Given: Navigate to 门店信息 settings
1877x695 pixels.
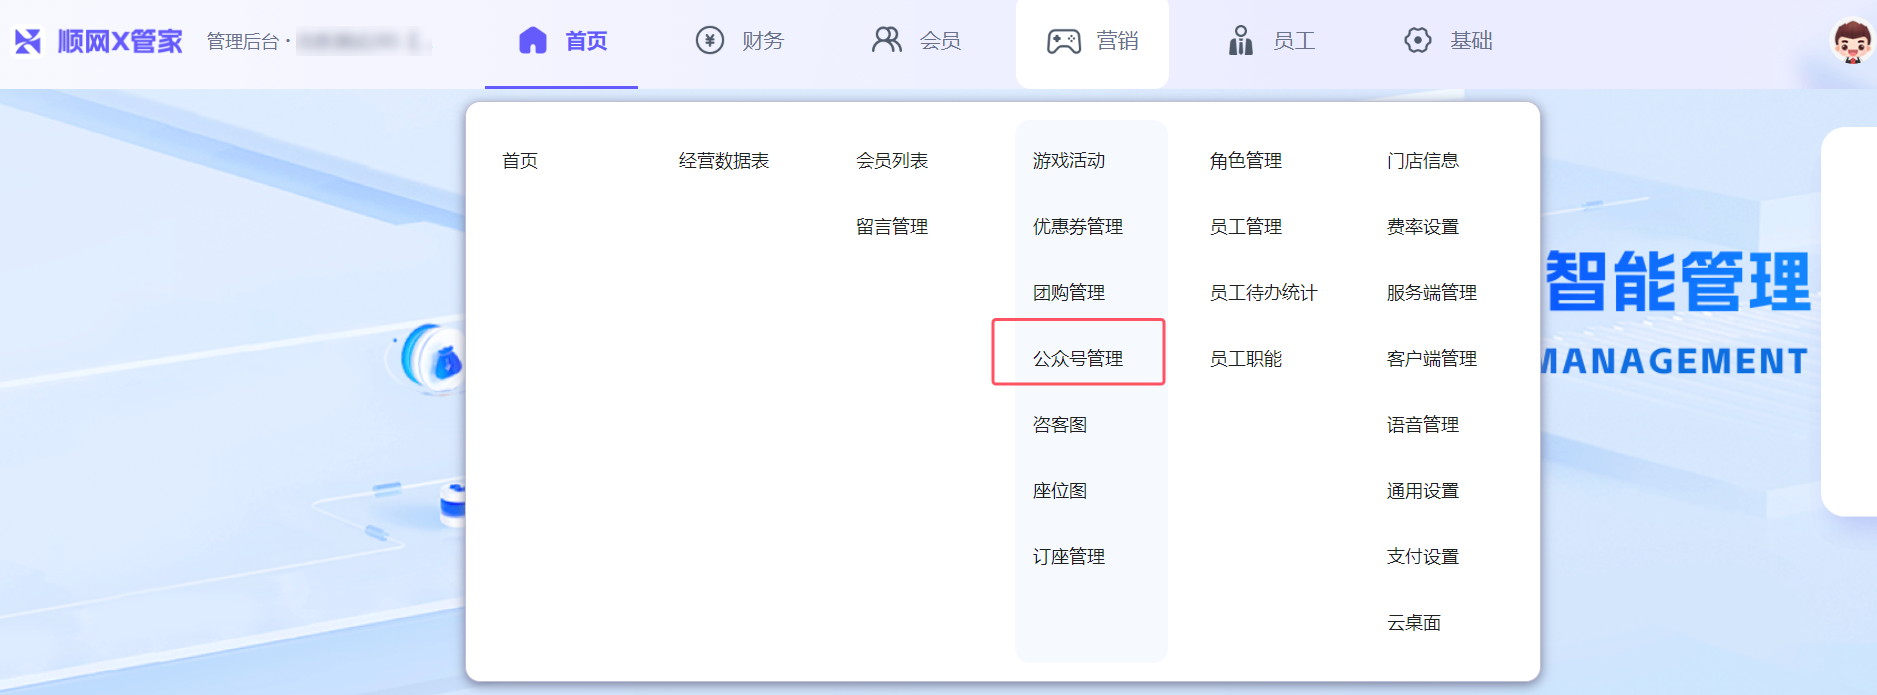Looking at the screenshot, I should pos(1422,161).
